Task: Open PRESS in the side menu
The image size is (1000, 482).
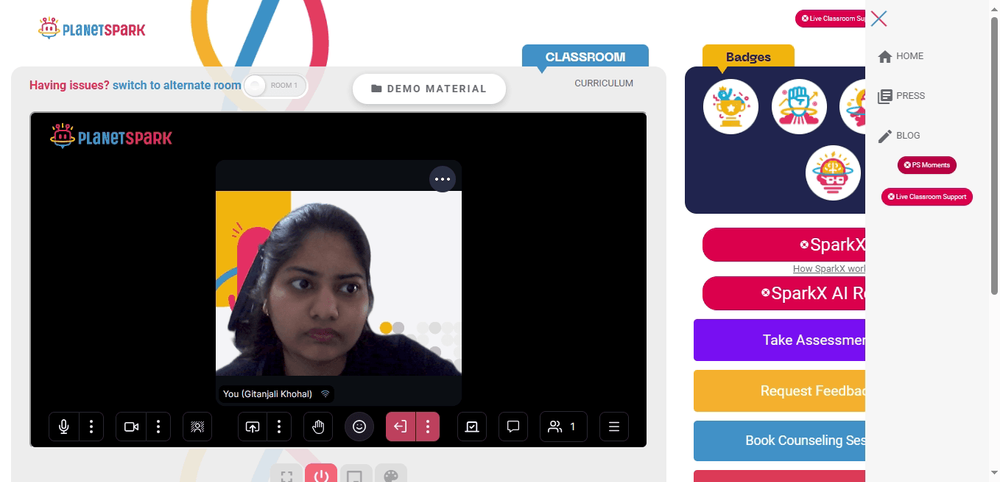Action: point(901,96)
